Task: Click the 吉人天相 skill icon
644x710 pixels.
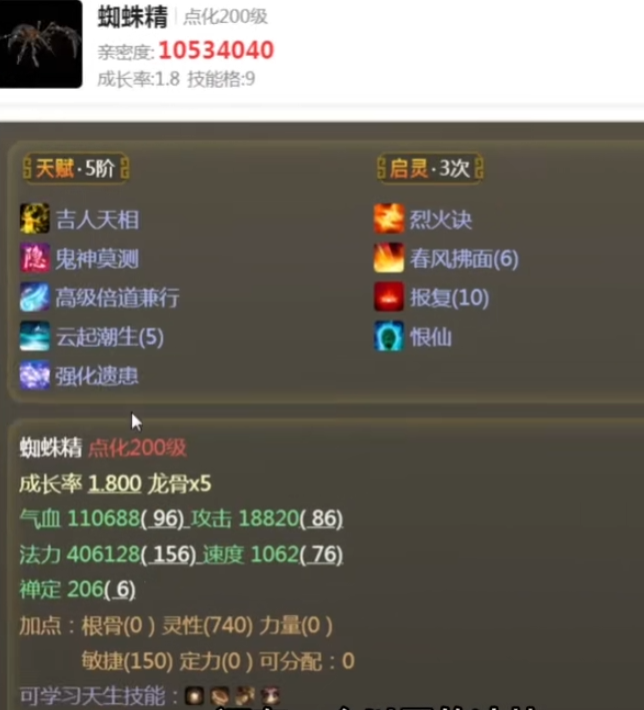Action: (x=34, y=219)
